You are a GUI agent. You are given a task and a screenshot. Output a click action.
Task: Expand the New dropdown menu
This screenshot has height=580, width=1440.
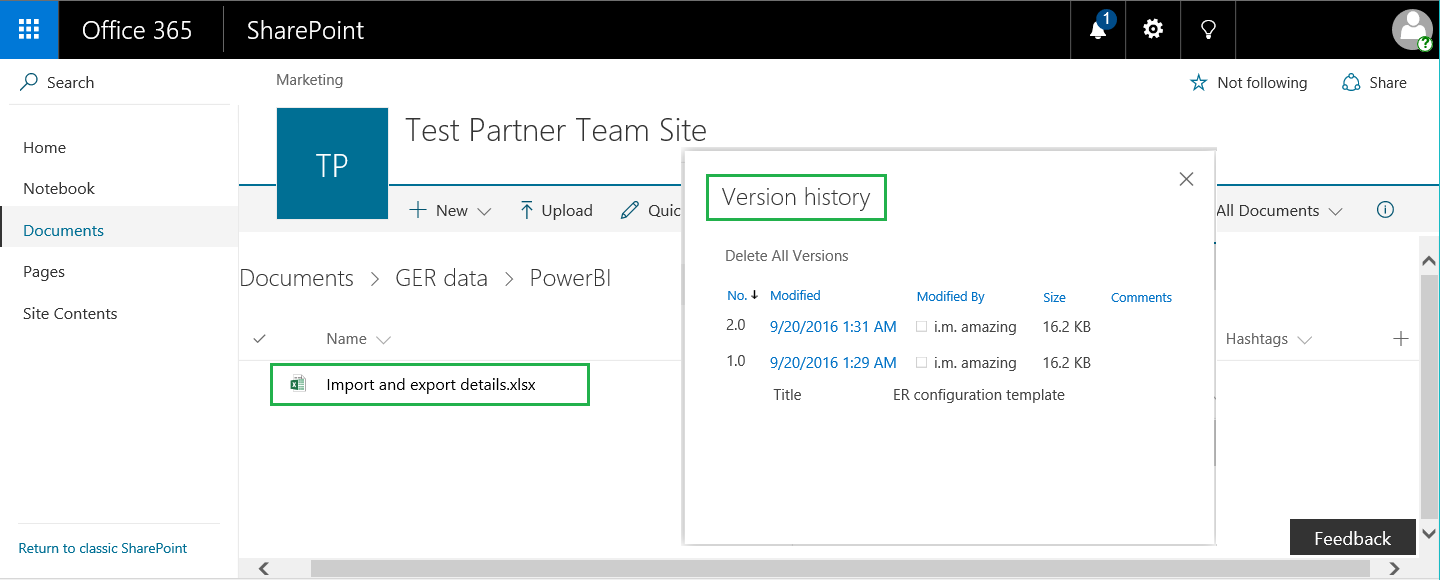coord(451,210)
